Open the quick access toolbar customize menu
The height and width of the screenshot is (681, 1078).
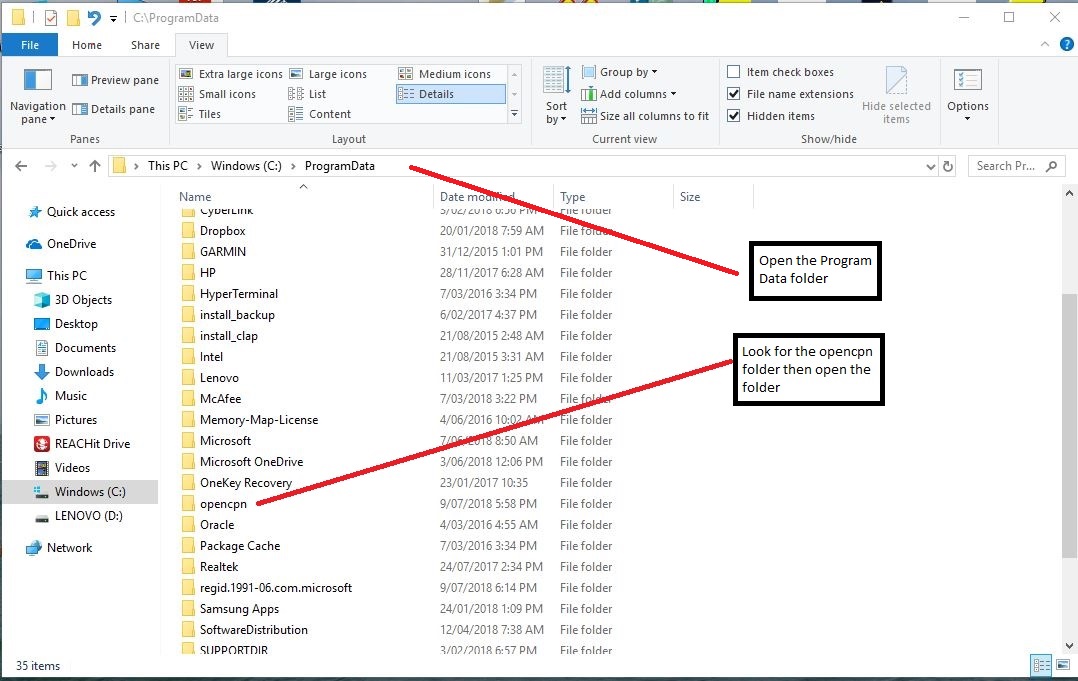(x=113, y=17)
